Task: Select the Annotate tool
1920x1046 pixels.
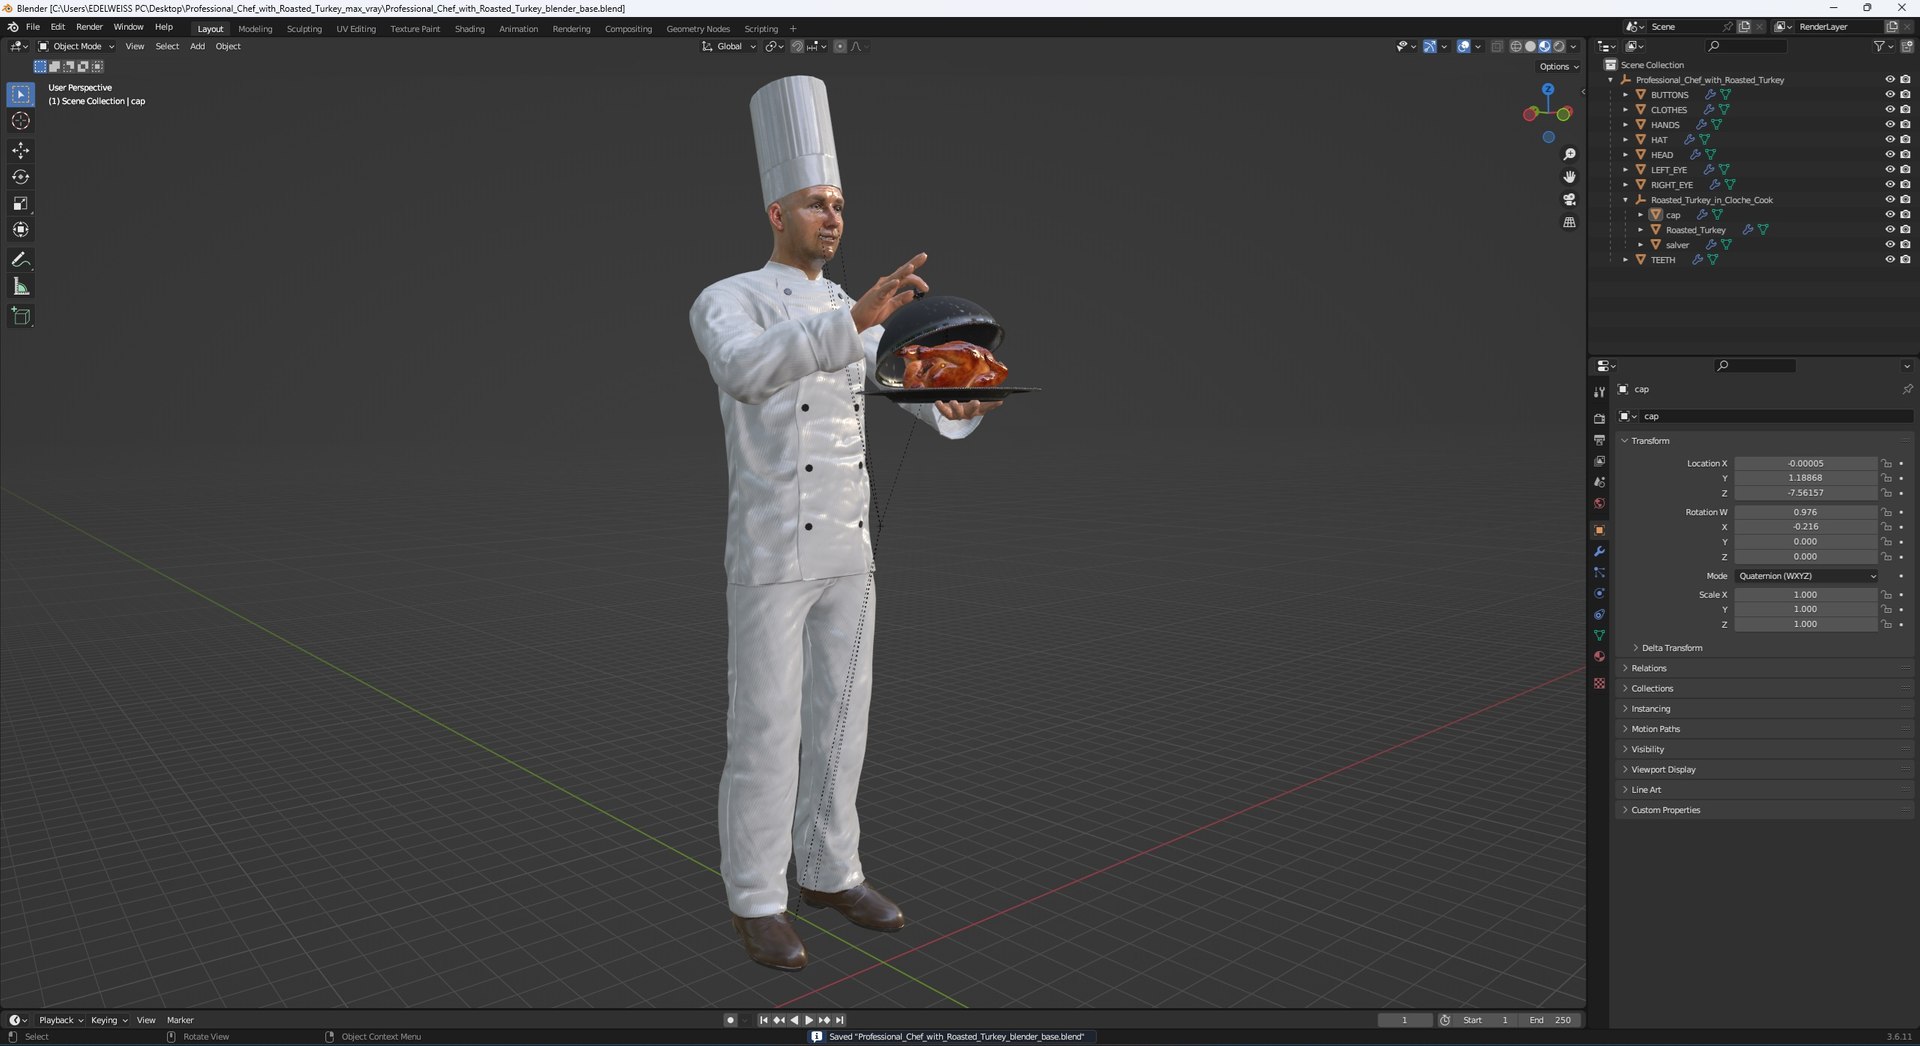Action: click(20, 260)
